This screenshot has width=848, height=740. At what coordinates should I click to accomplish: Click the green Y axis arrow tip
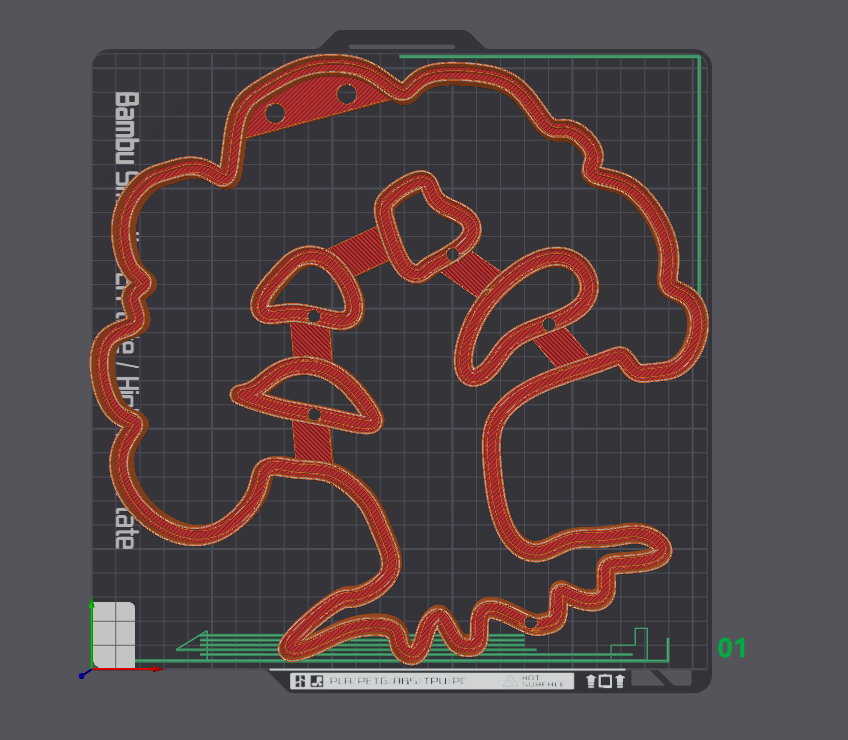pyautogui.click(x=92, y=604)
